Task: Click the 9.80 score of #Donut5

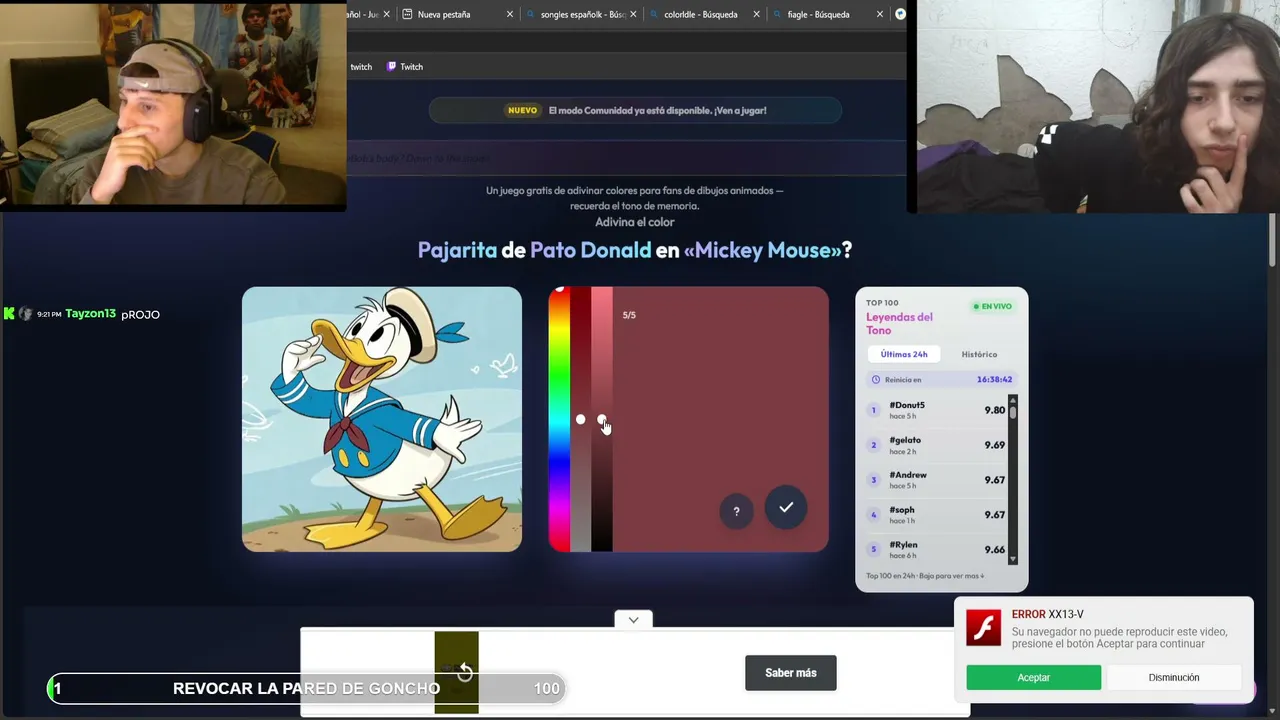Action: [x=994, y=410]
